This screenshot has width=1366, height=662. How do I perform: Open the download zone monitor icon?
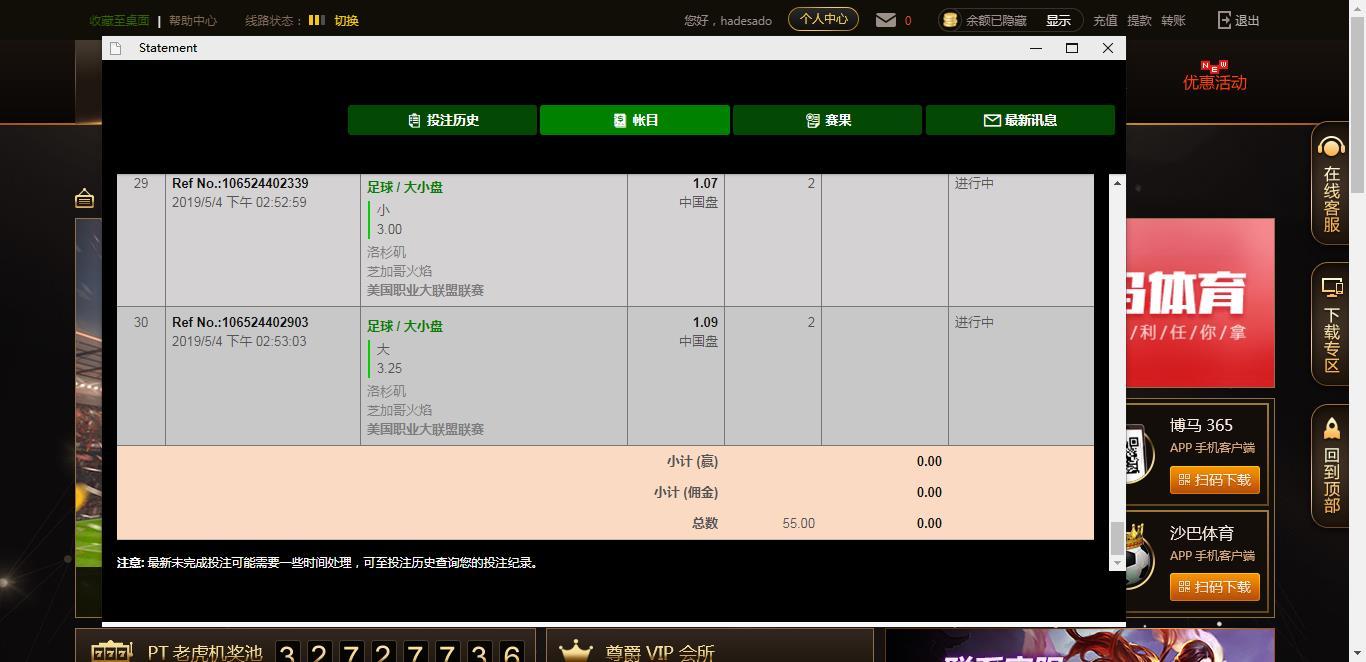(1331, 288)
